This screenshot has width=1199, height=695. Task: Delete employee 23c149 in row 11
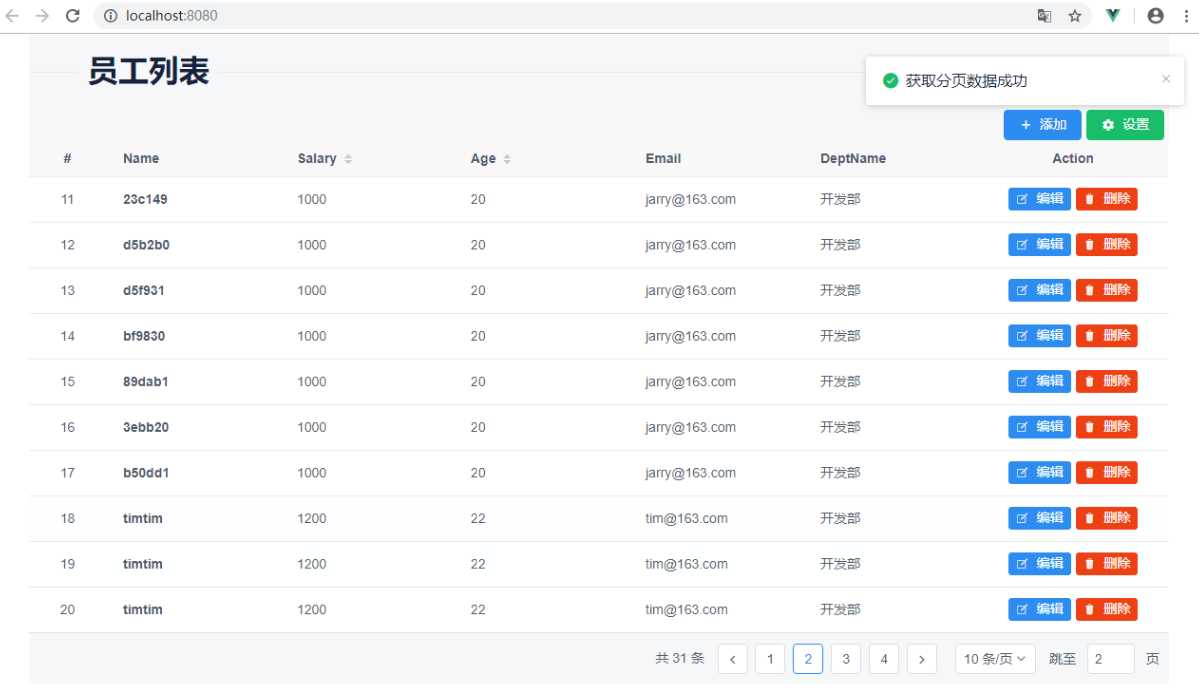click(x=1106, y=199)
